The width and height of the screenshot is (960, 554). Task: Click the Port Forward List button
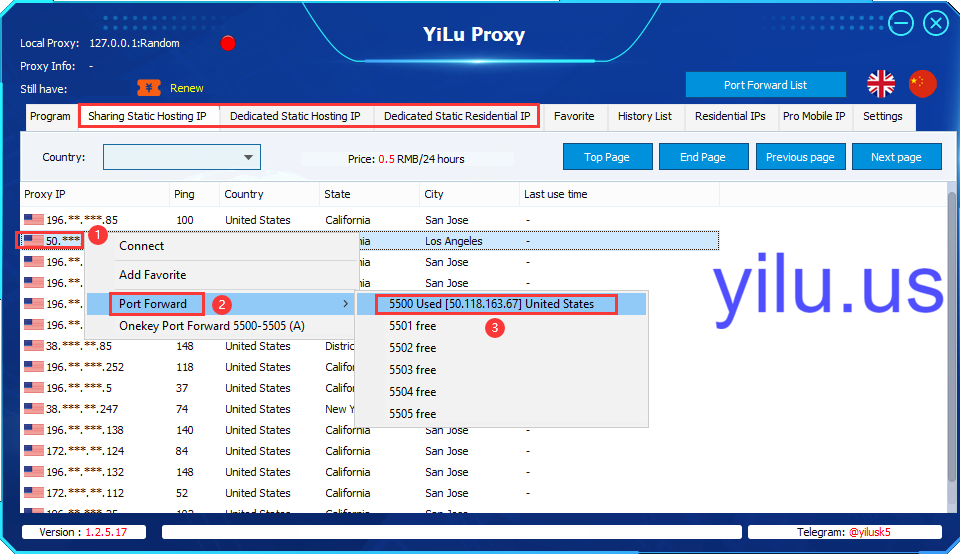(x=765, y=85)
